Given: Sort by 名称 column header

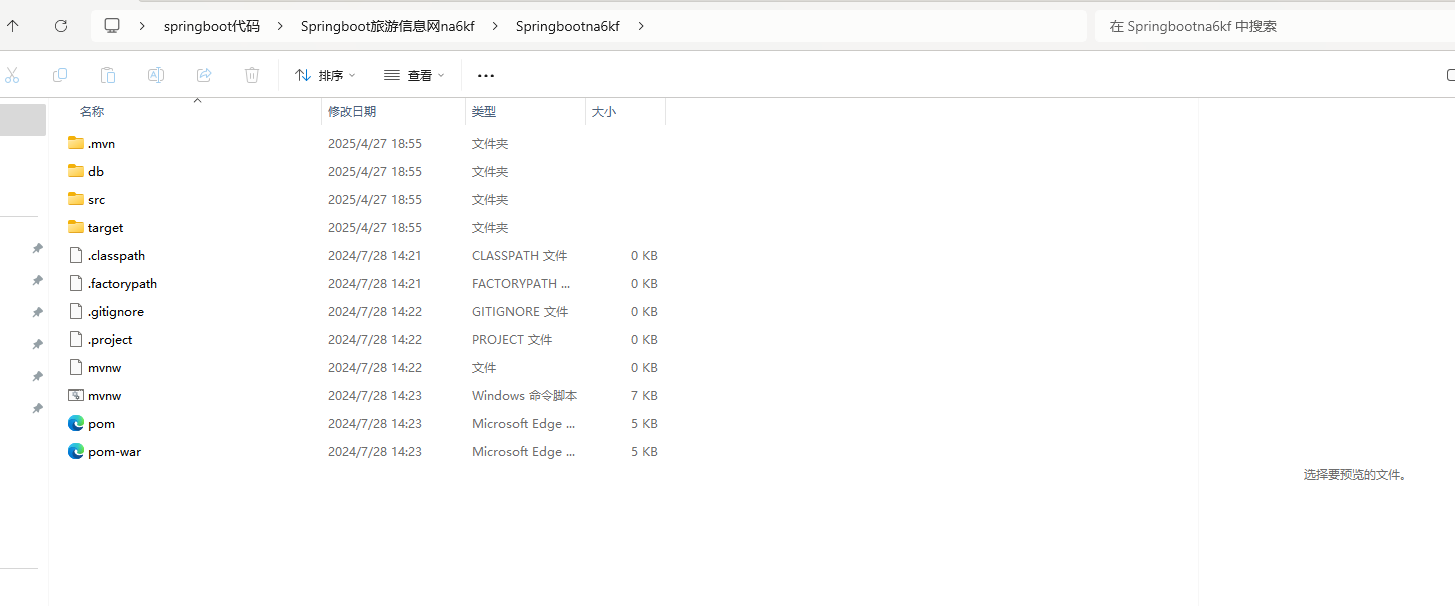Looking at the screenshot, I should pos(92,112).
